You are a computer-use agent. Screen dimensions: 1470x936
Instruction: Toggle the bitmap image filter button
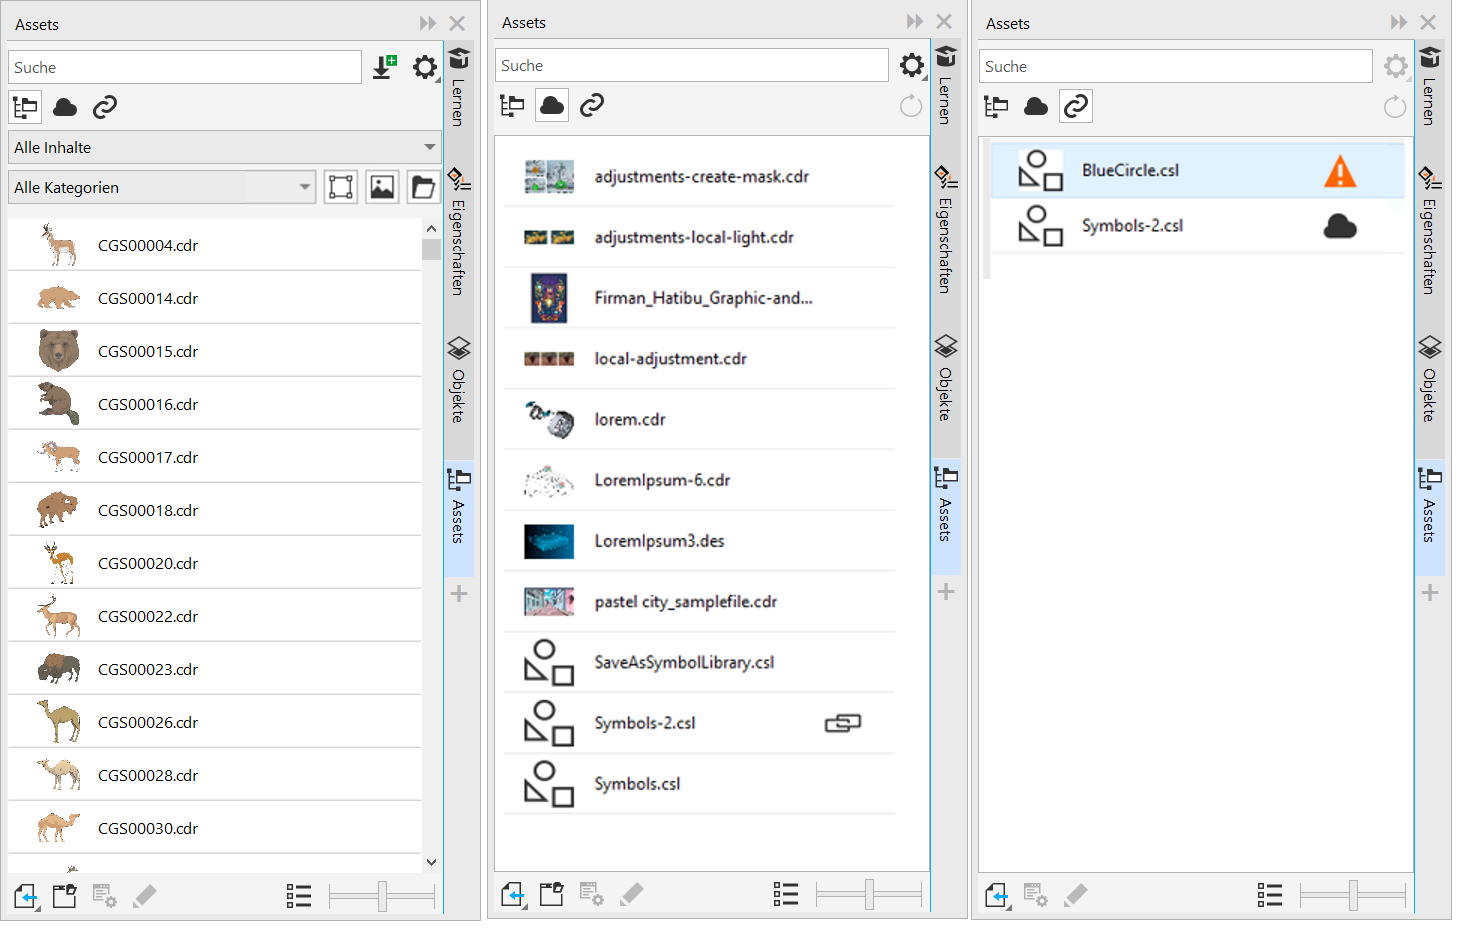[382, 187]
